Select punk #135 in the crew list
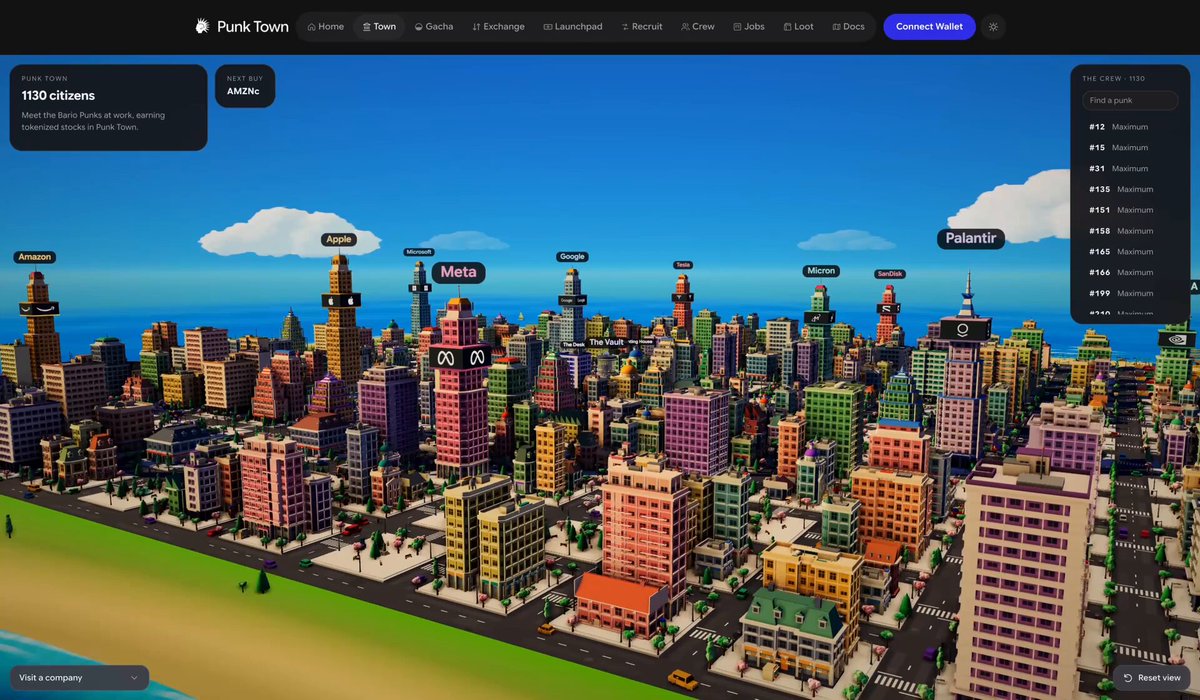 pyautogui.click(x=1130, y=190)
